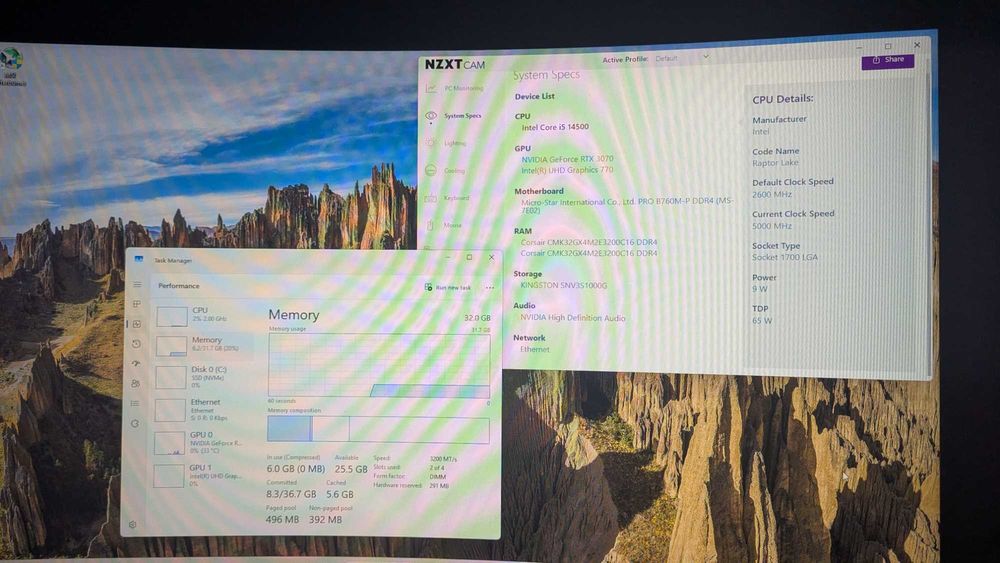The image size is (1000, 563).
Task: Click the NZXT CAM logo
Action: tap(455, 64)
